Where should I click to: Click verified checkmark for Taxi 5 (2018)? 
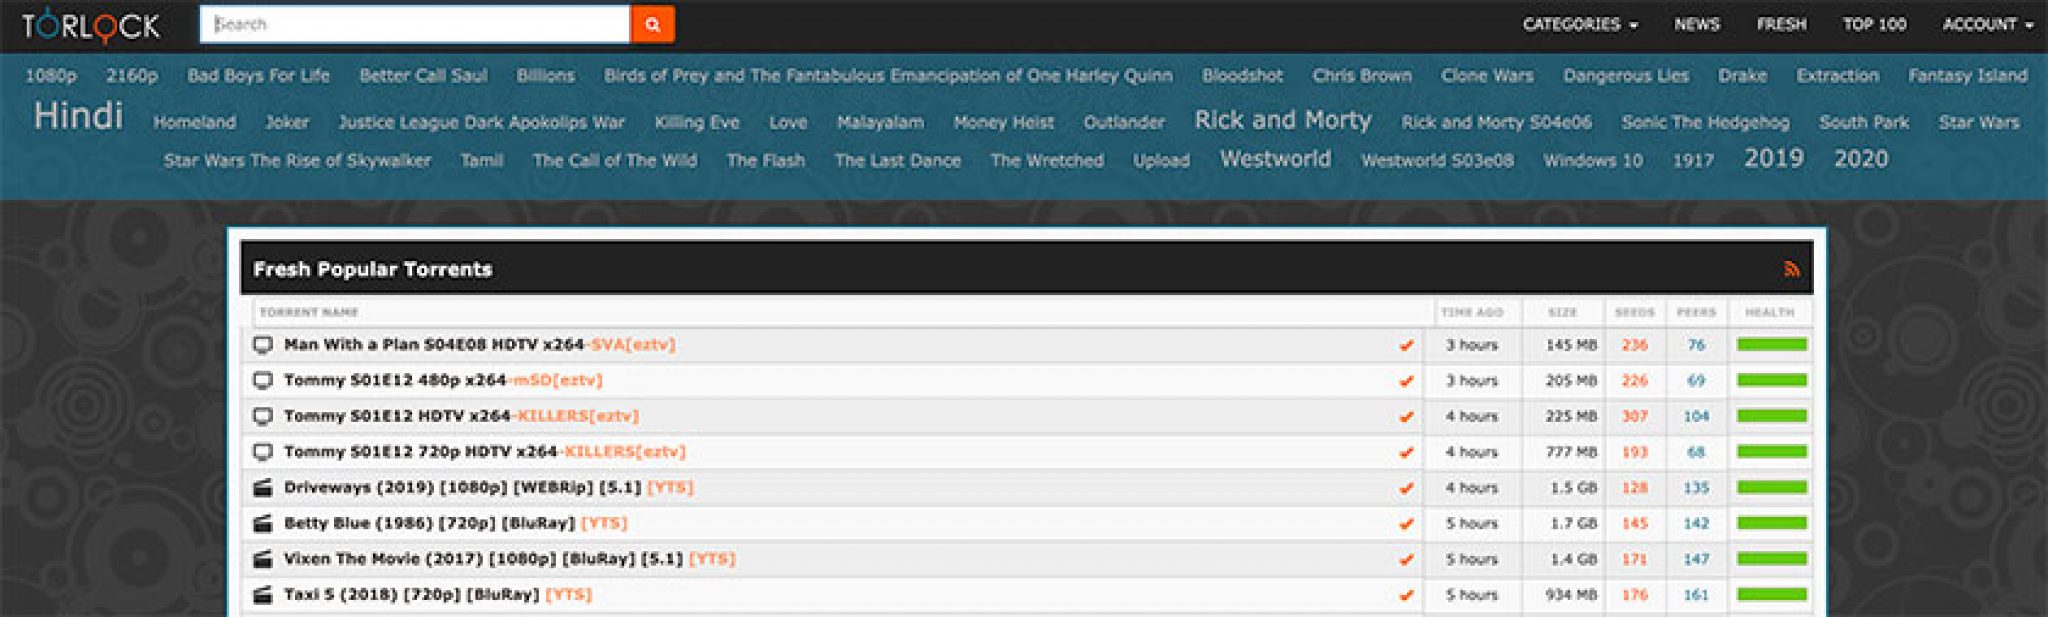point(1406,595)
